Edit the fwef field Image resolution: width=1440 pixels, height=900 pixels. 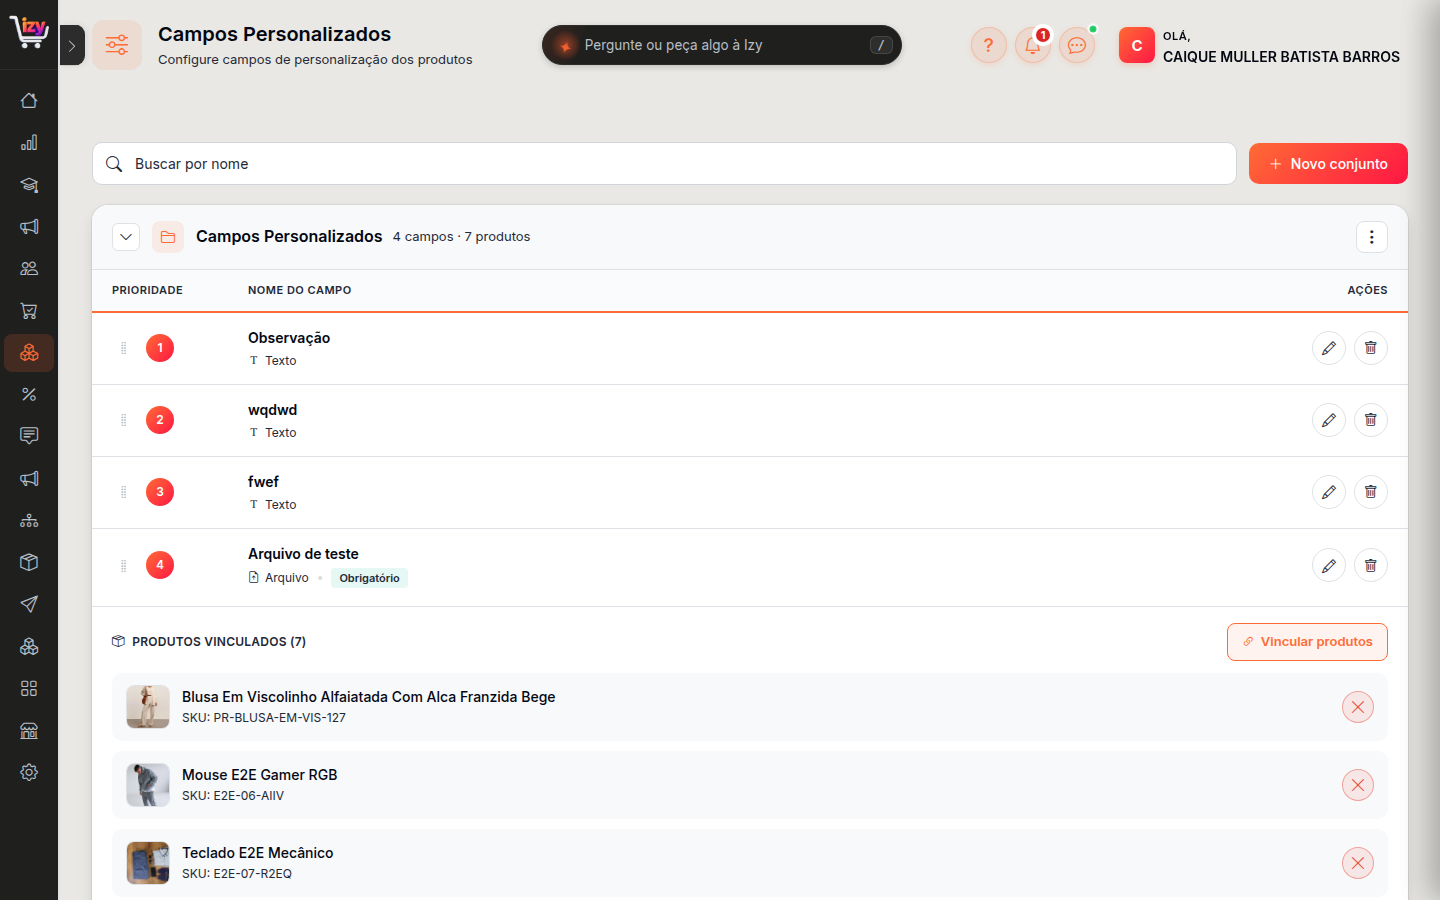pos(1329,492)
